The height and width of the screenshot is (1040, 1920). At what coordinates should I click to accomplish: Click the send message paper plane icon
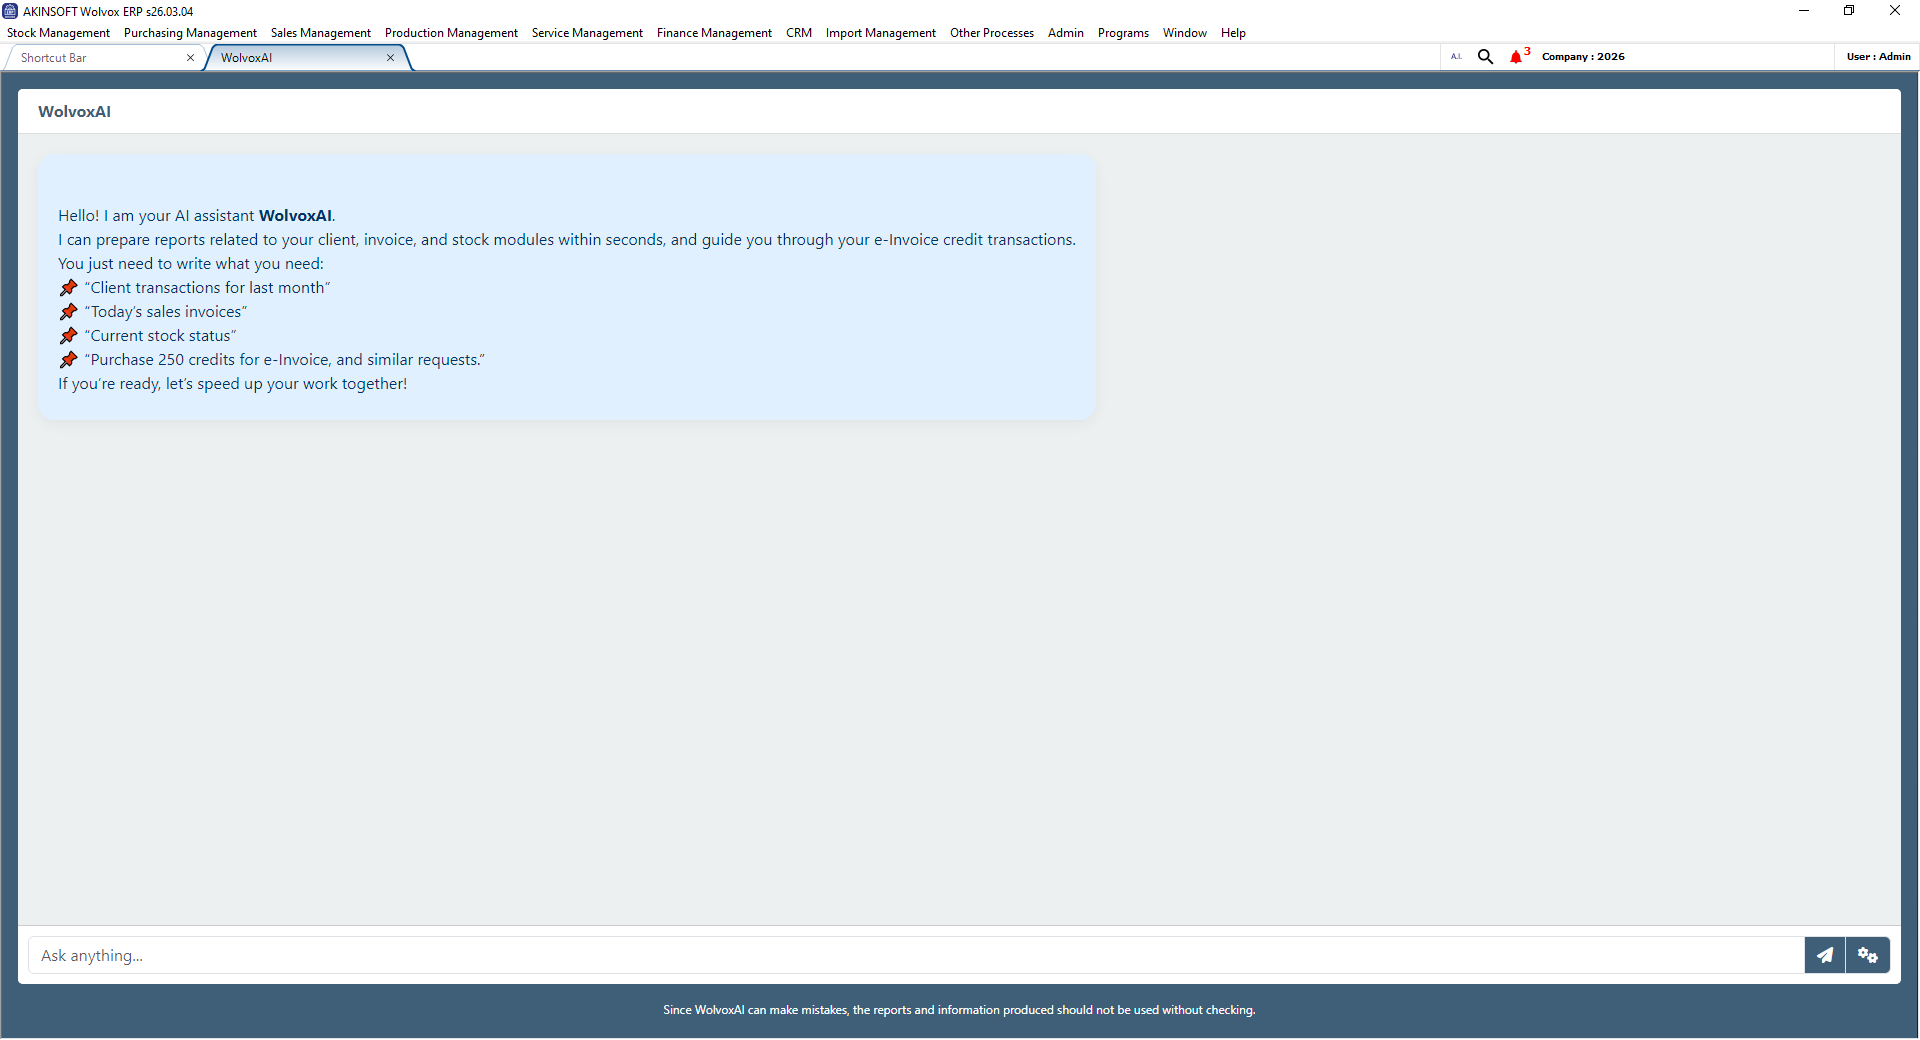[x=1825, y=955]
